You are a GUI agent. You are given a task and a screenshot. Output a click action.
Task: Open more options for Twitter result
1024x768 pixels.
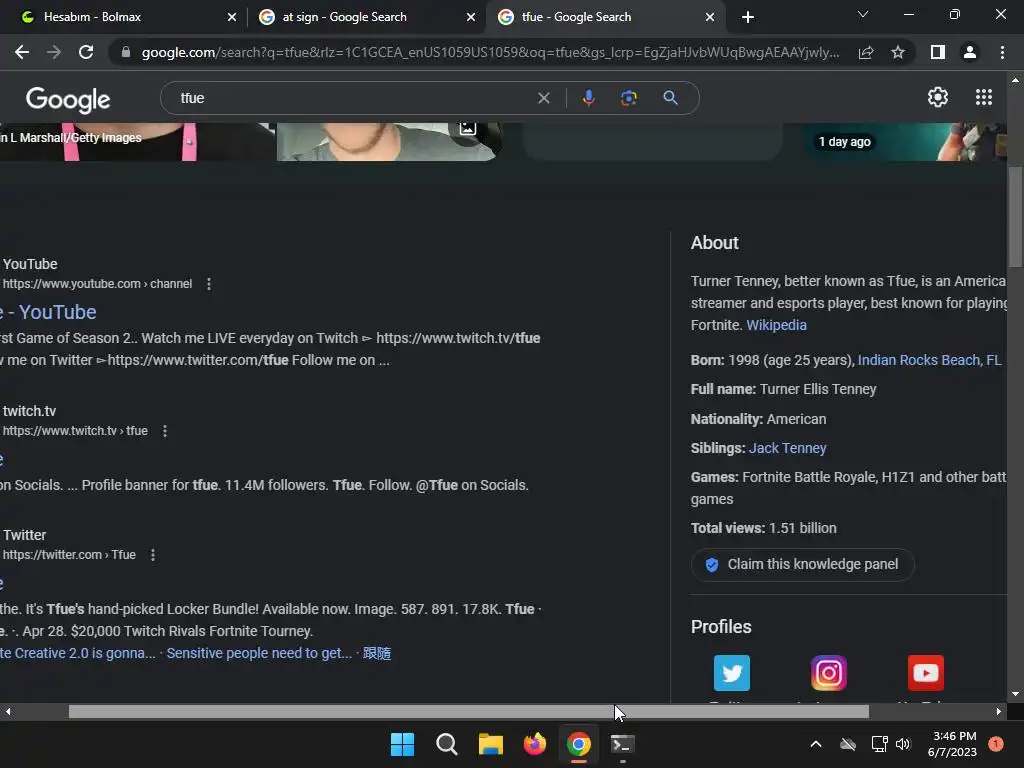(x=153, y=555)
